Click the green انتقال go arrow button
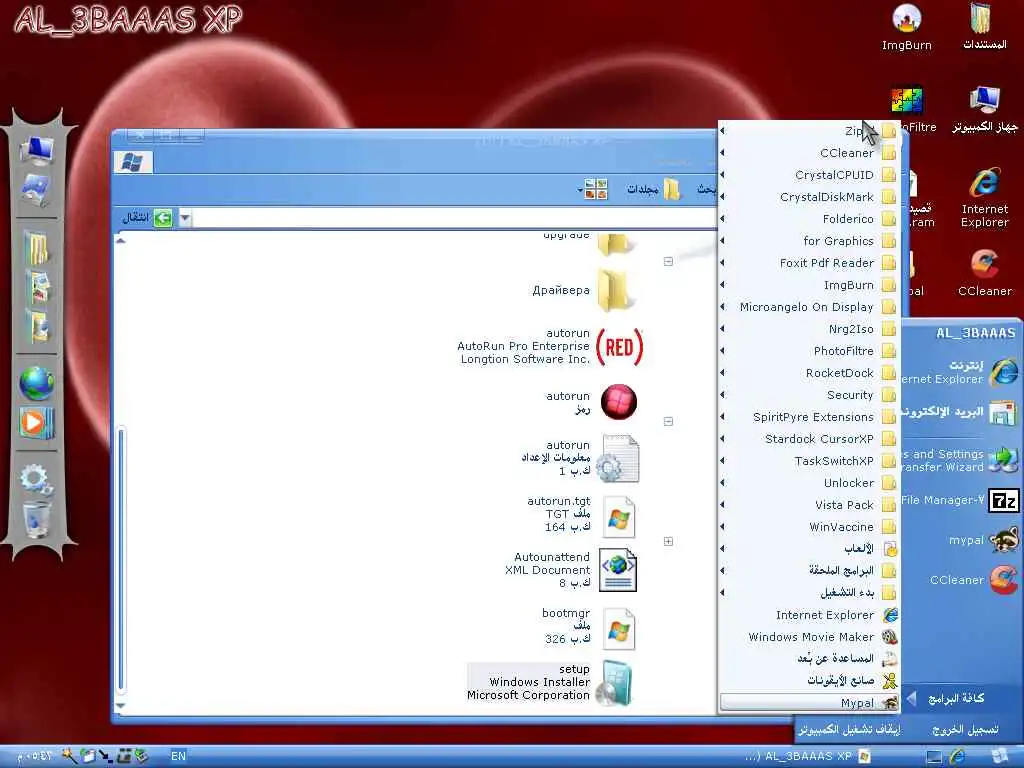1024x768 pixels. (x=163, y=217)
